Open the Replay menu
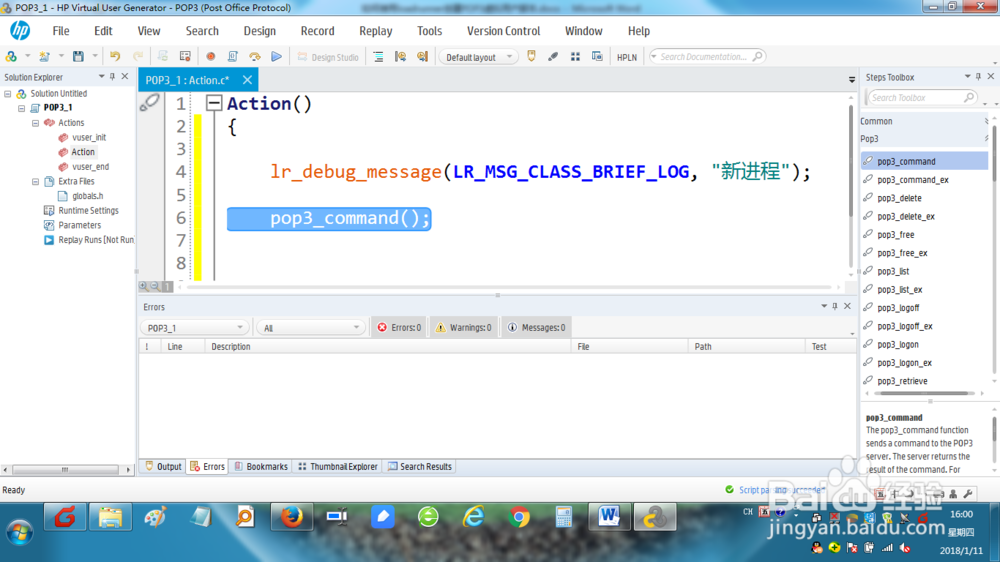The height and width of the screenshot is (562, 1000). (376, 31)
